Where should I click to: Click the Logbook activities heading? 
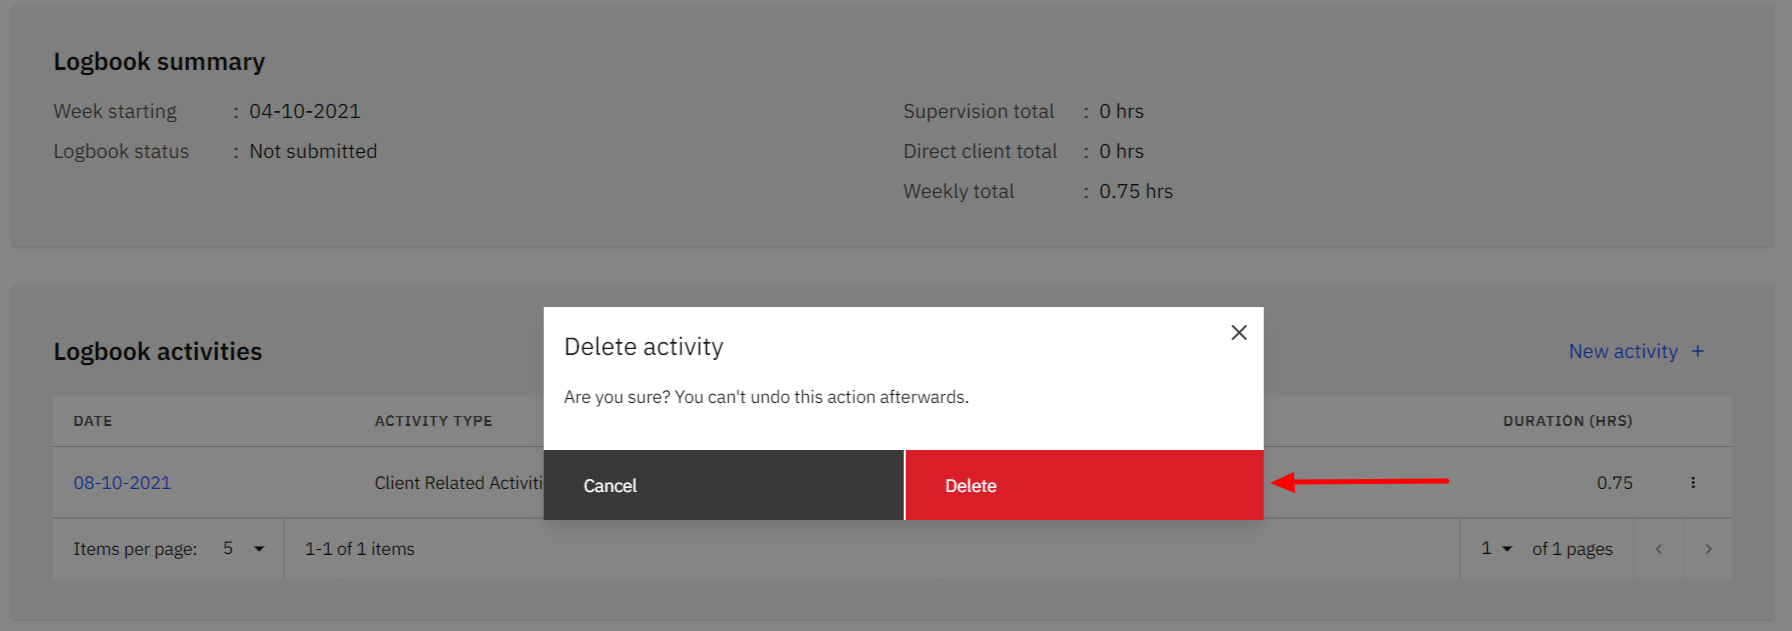pos(158,352)
